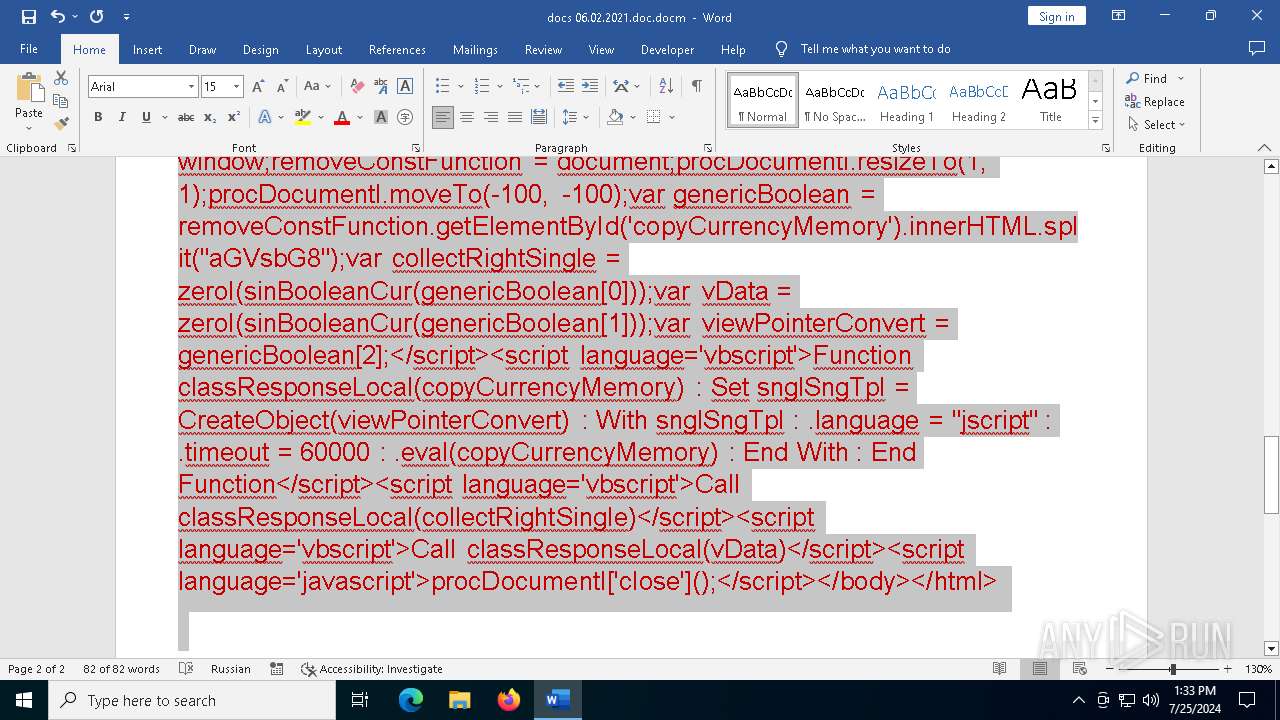Toggle bold formatting

(x=98, y=117)
